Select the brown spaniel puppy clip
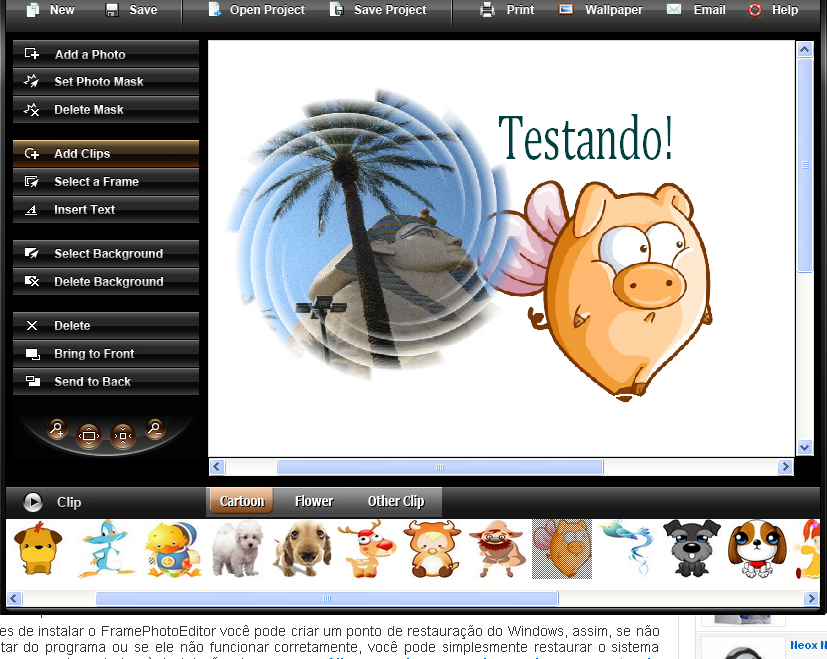Viewport: 827px width, 659px height. point(303,549)
